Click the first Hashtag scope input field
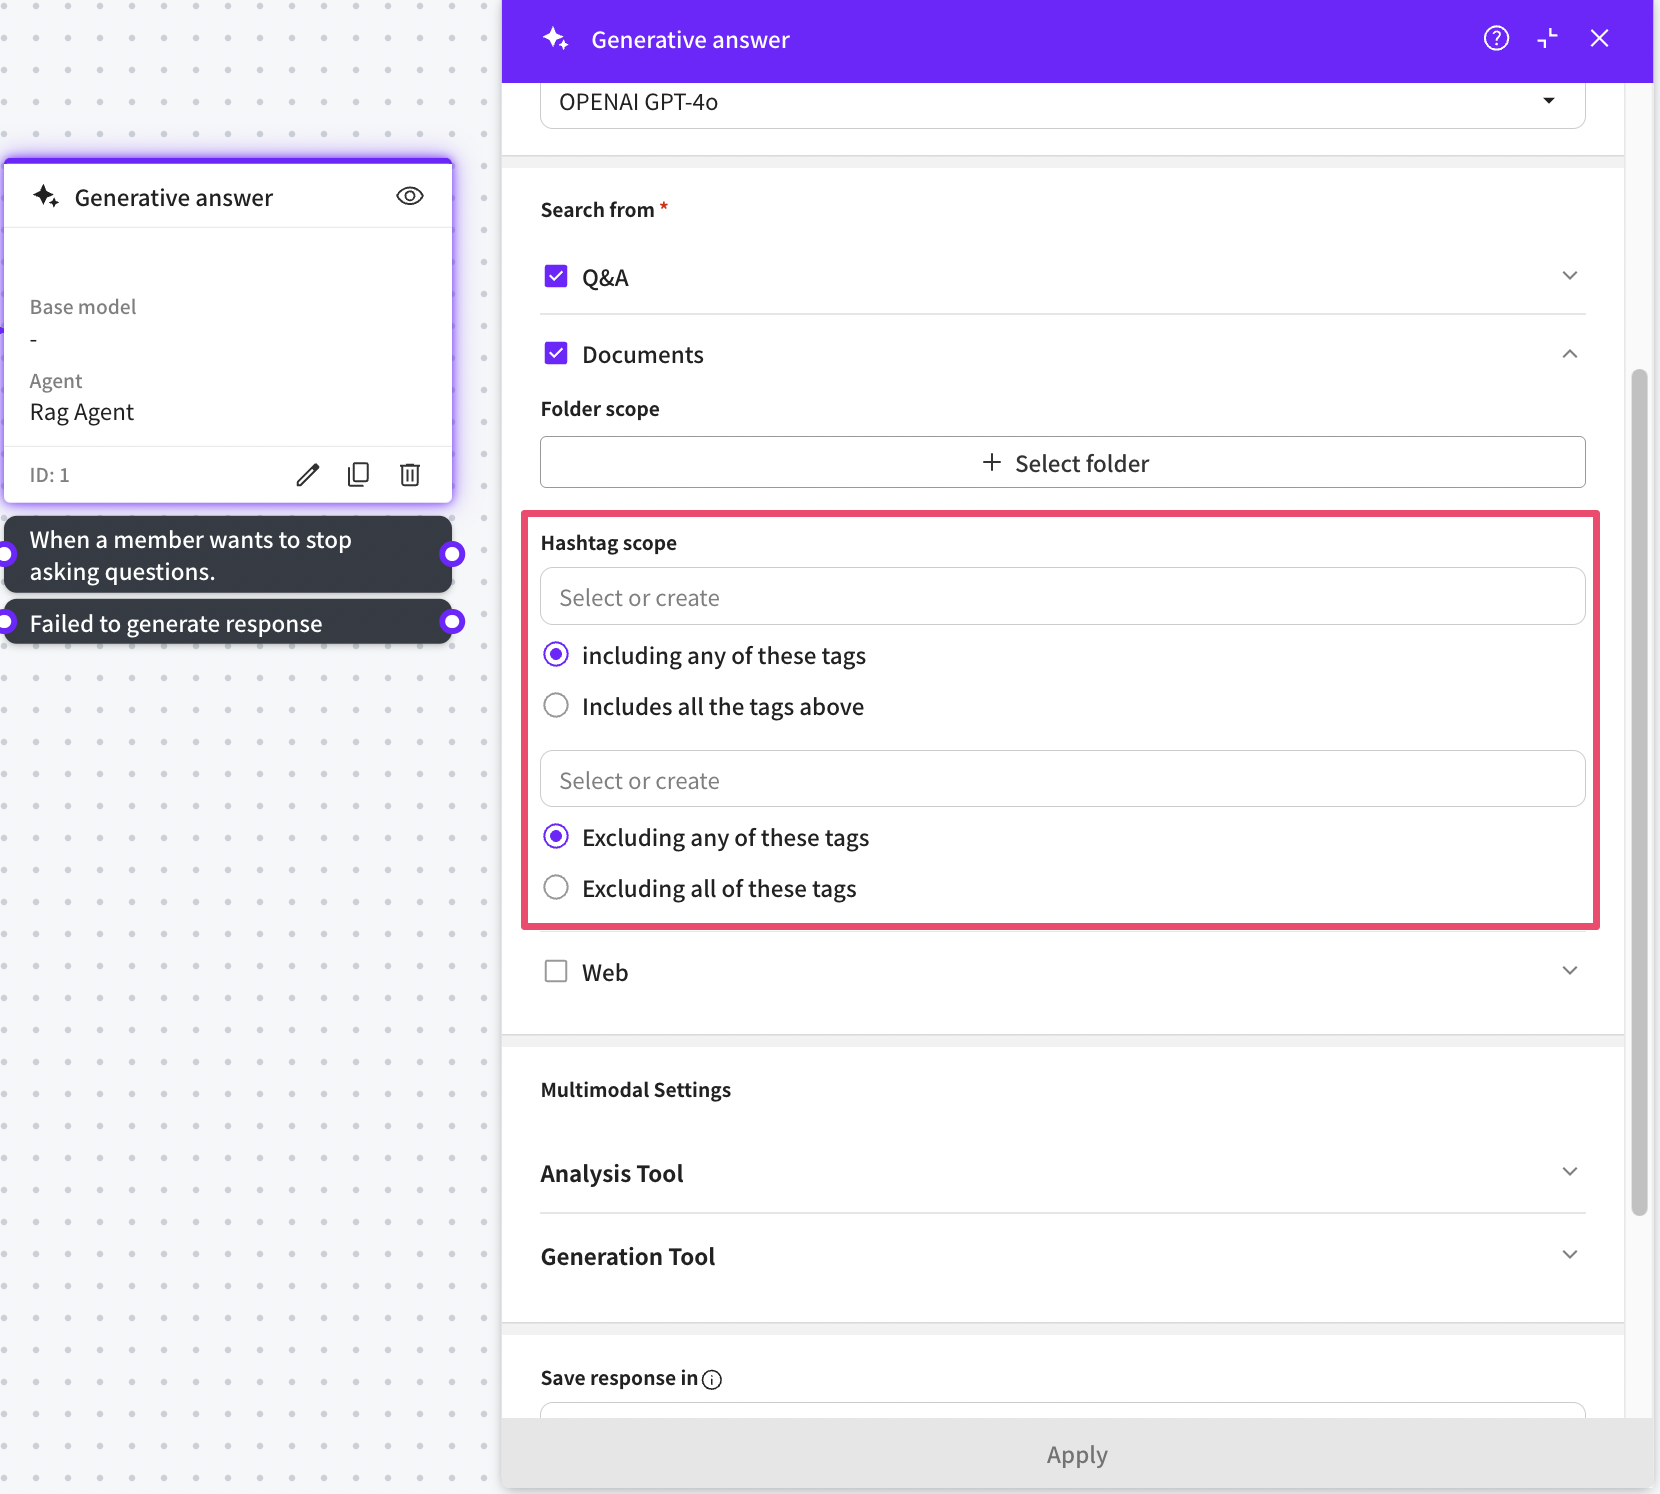Viewport: 1660px width, 1494px height. point(1062,597)
